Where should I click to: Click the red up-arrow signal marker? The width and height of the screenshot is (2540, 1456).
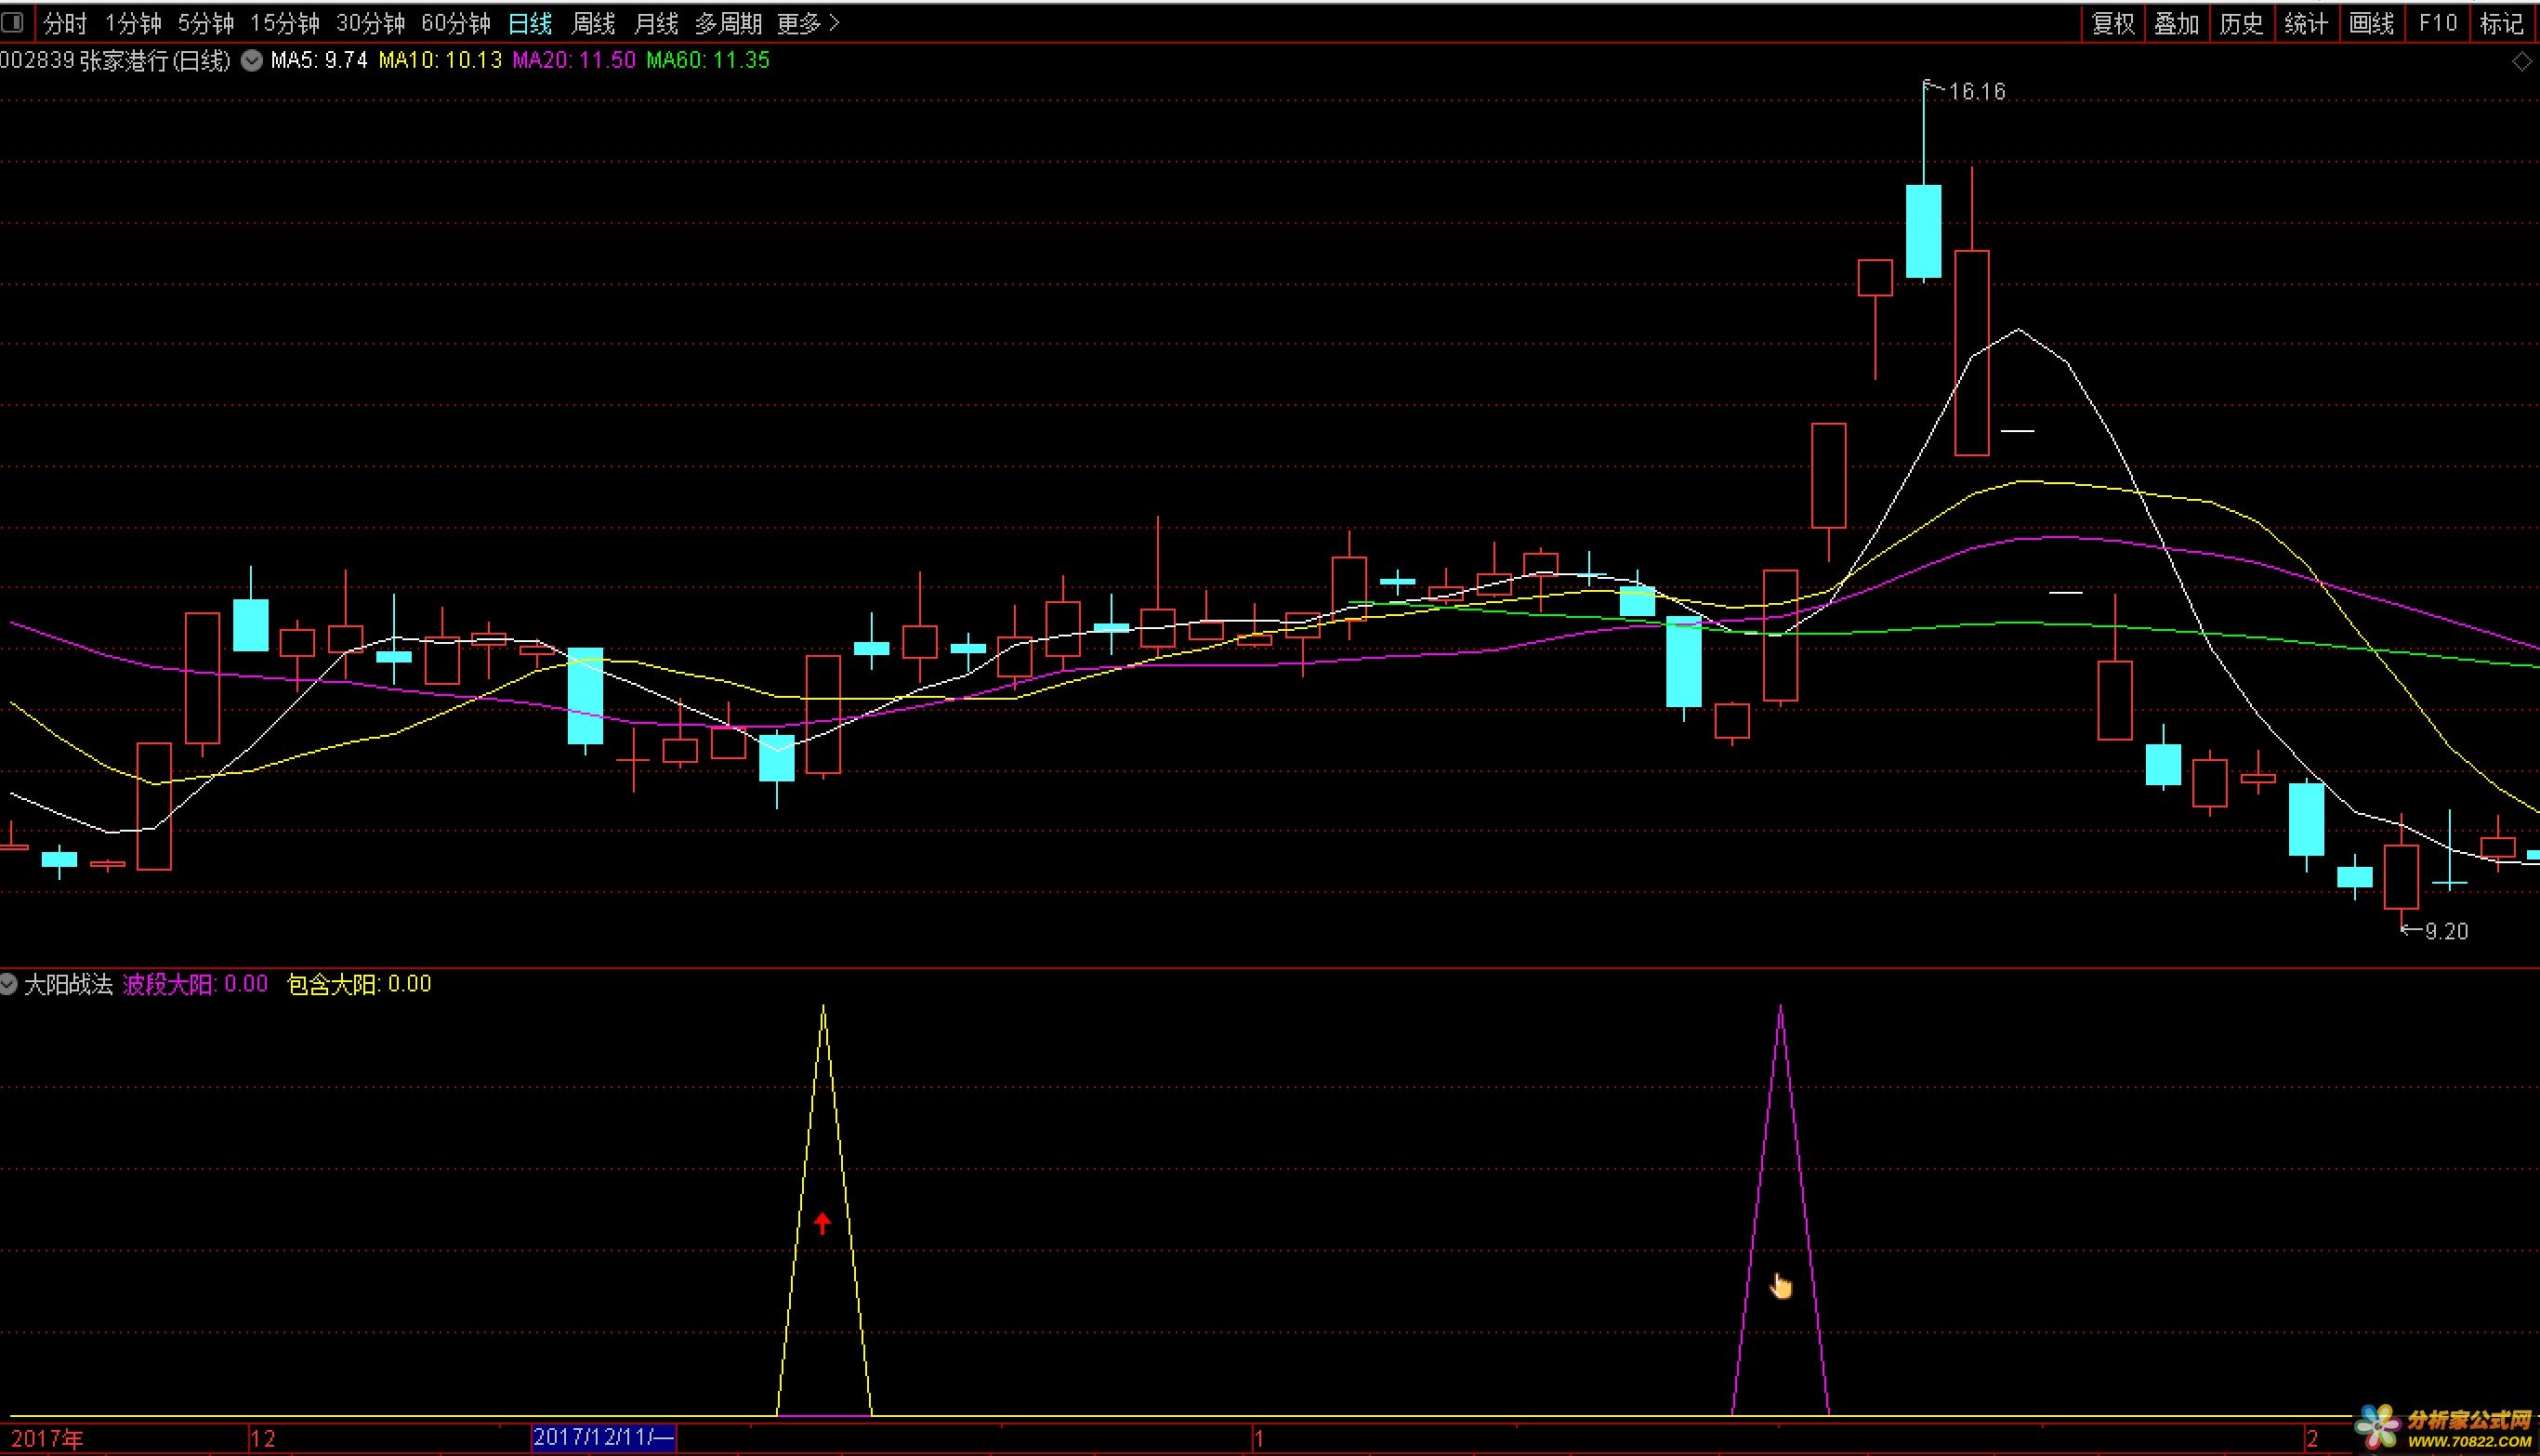click(822, 1223)
